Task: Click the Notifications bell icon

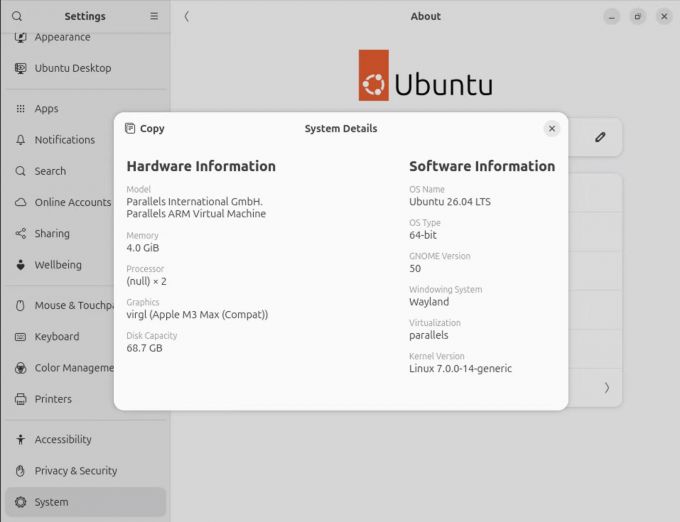Action: [x=20, y=140]
